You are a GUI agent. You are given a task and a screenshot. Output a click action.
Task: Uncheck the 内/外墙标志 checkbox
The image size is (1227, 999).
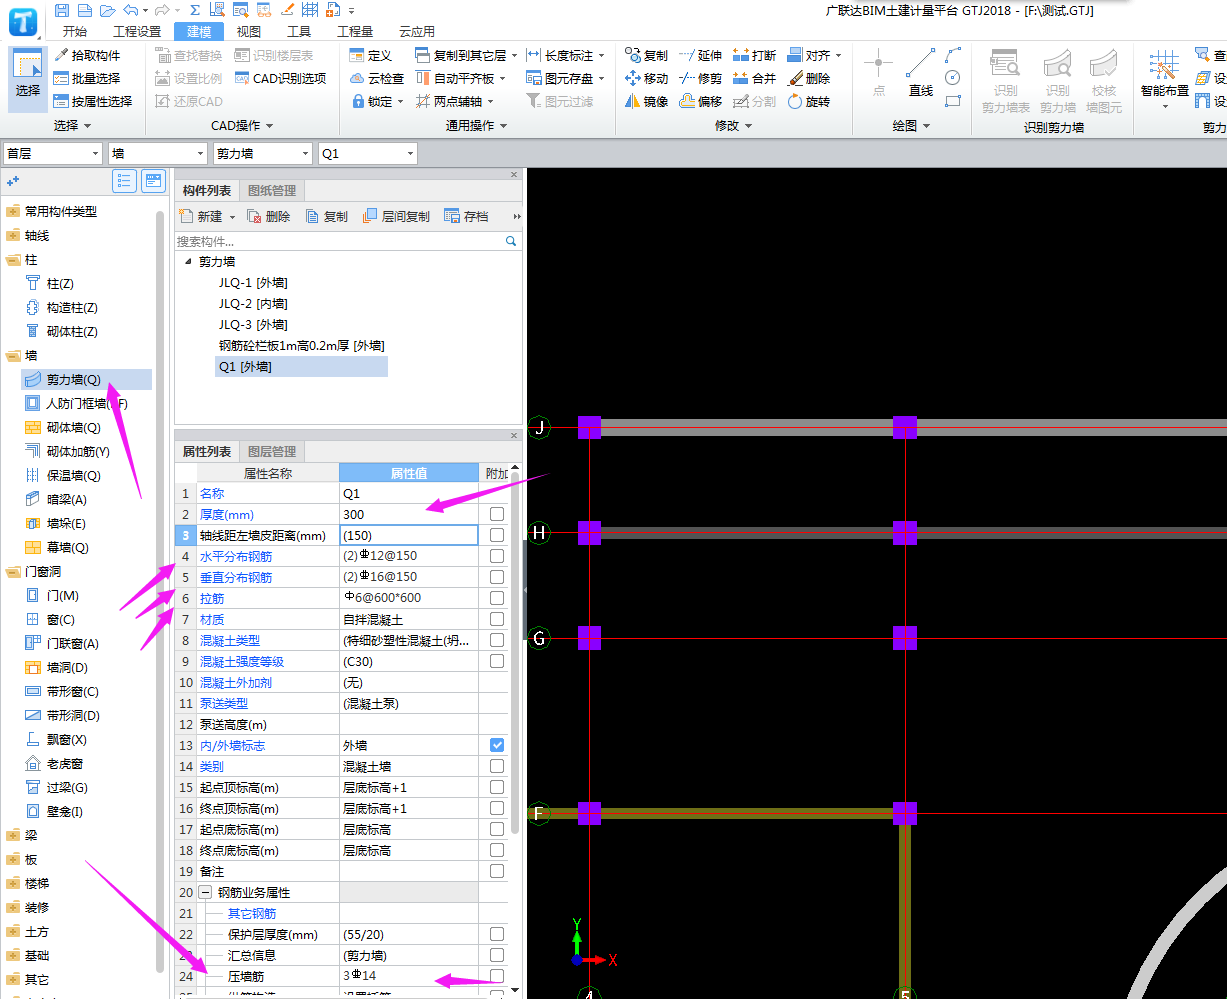(497, 745)
